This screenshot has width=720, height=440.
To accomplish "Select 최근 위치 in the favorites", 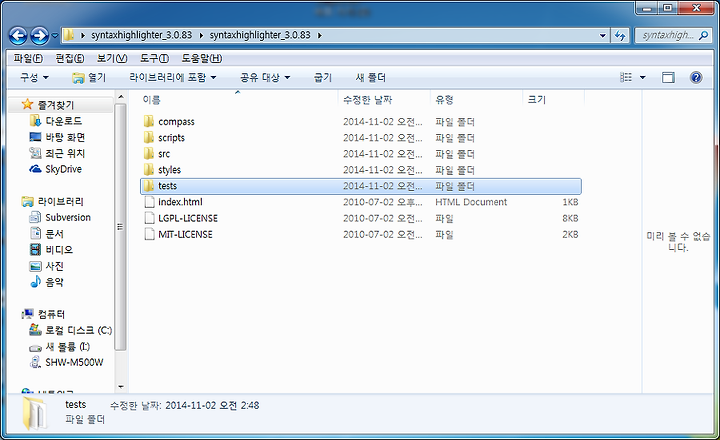I will coord(65,153).
